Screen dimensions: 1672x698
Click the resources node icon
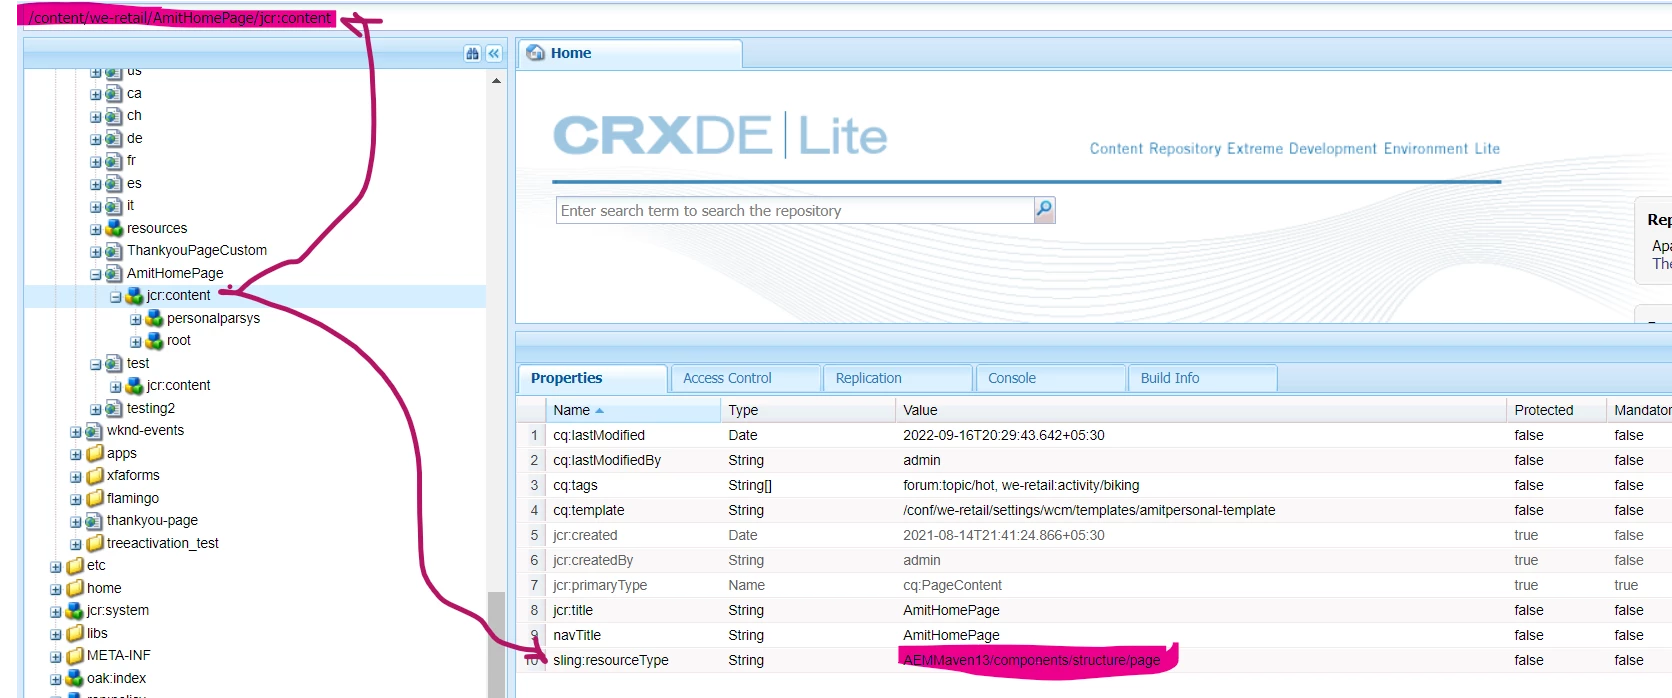tap(114, 229)
